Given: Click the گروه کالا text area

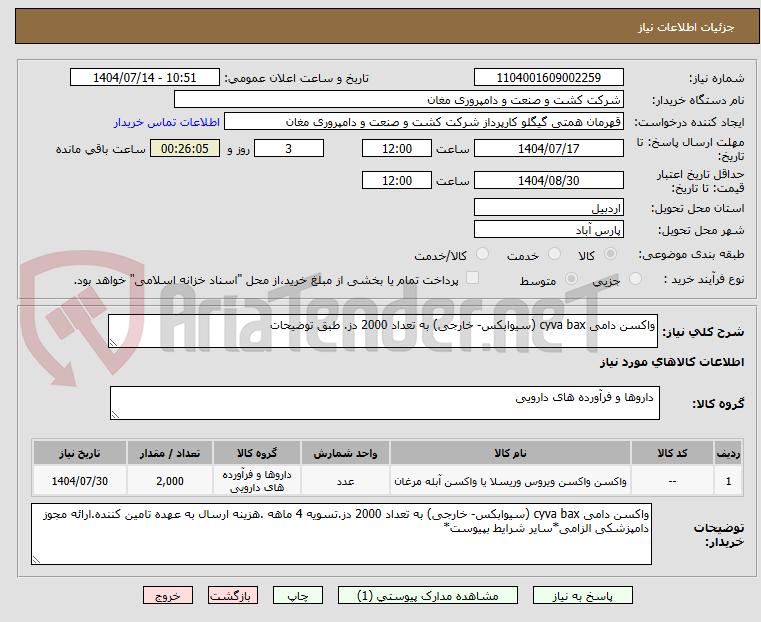Looking at the screenshot, I should point(384,403).
